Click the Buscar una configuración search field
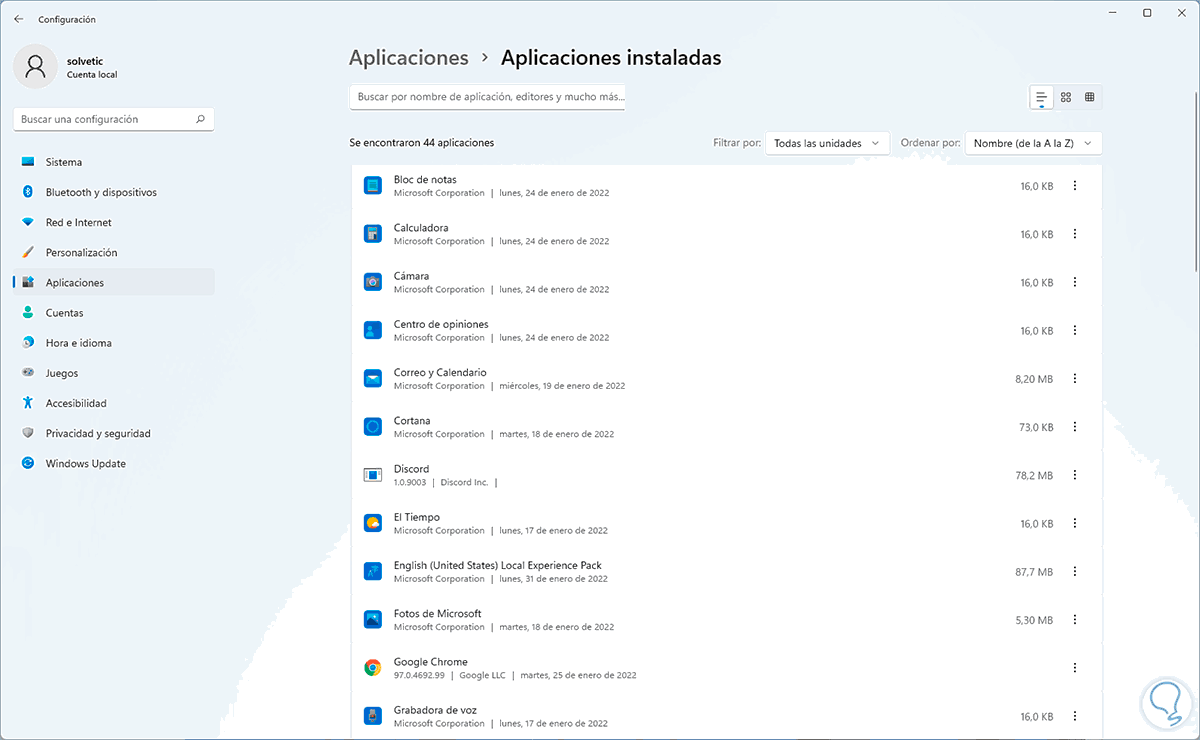 pyautogui.click(x=114, y=119)
